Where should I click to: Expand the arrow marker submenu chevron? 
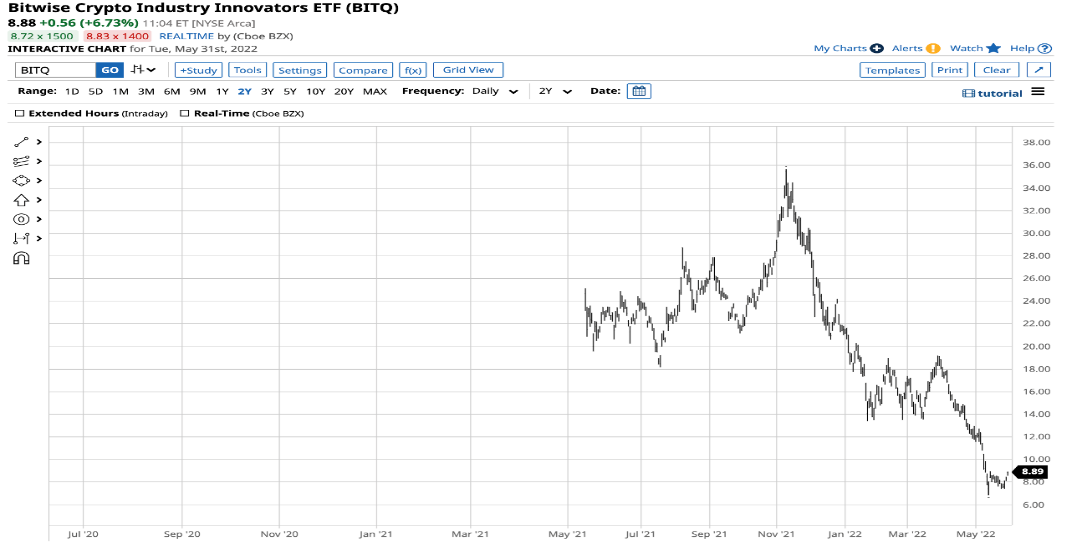point(39,200)
